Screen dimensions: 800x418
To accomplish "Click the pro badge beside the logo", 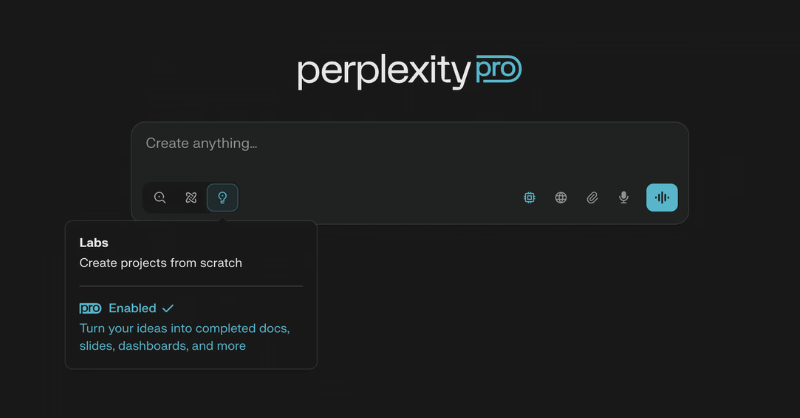I will (x=497, y=70).
